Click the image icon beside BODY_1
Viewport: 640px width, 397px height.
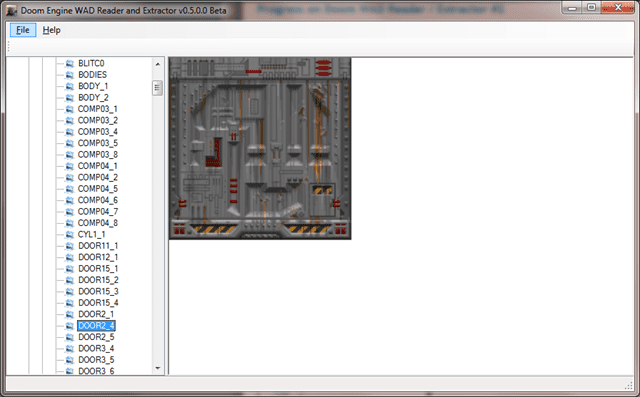click(x=70, y=86)
